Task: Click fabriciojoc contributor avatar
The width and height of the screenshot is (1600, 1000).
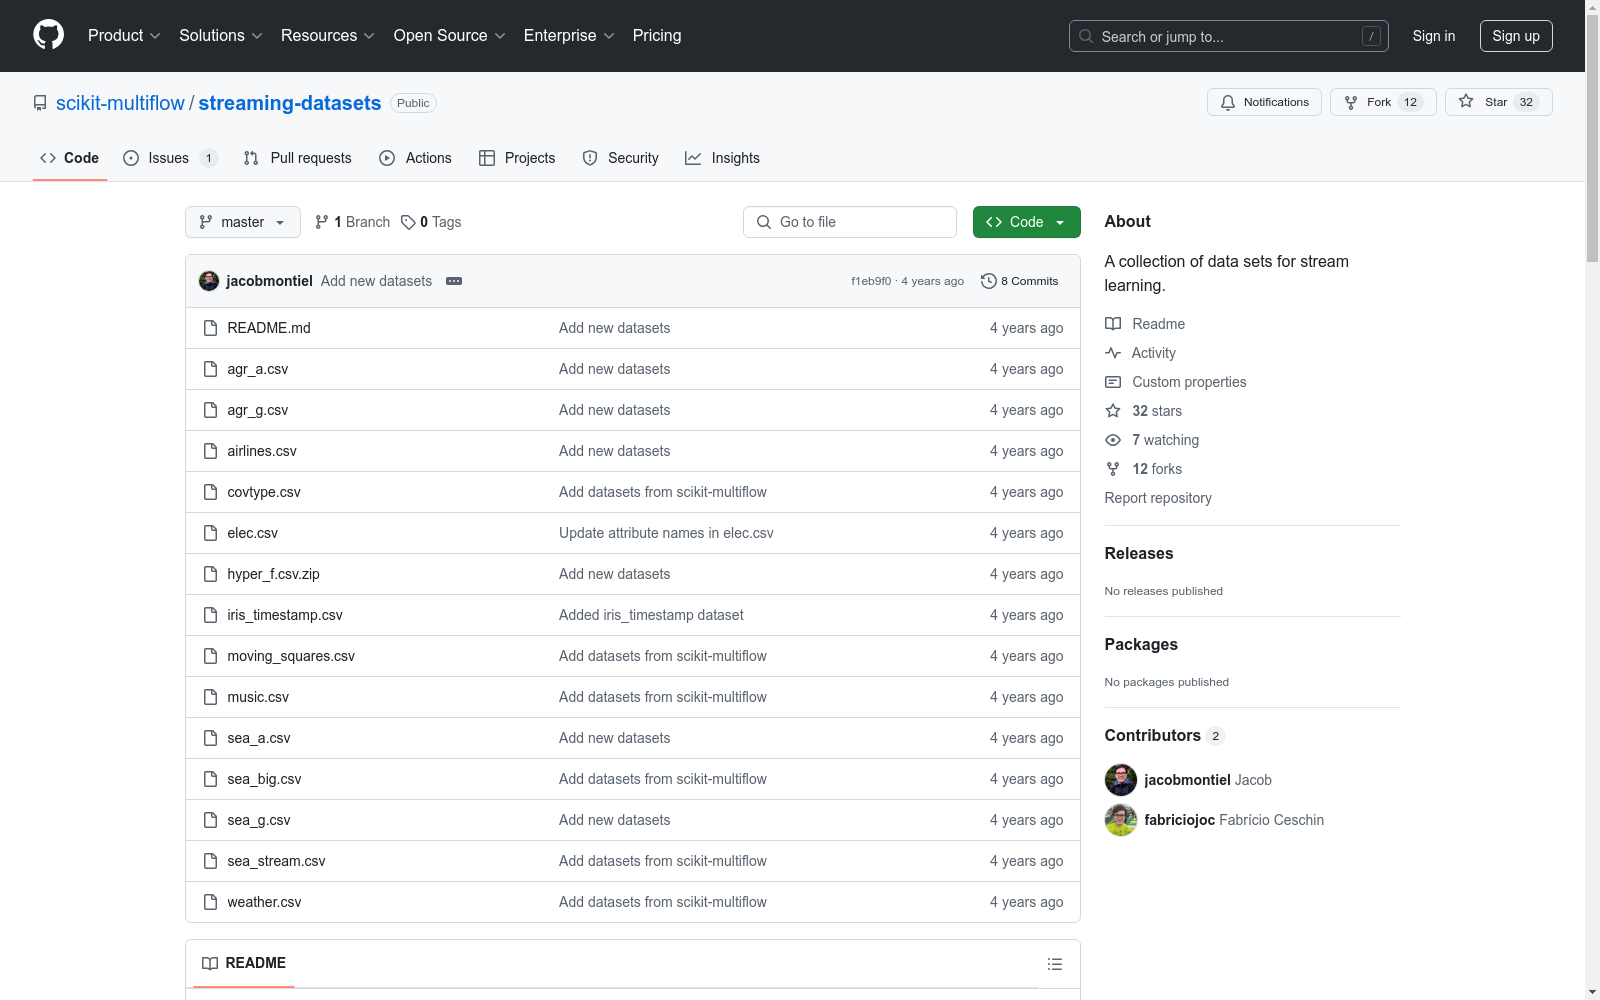Action: click(1121, 820)
